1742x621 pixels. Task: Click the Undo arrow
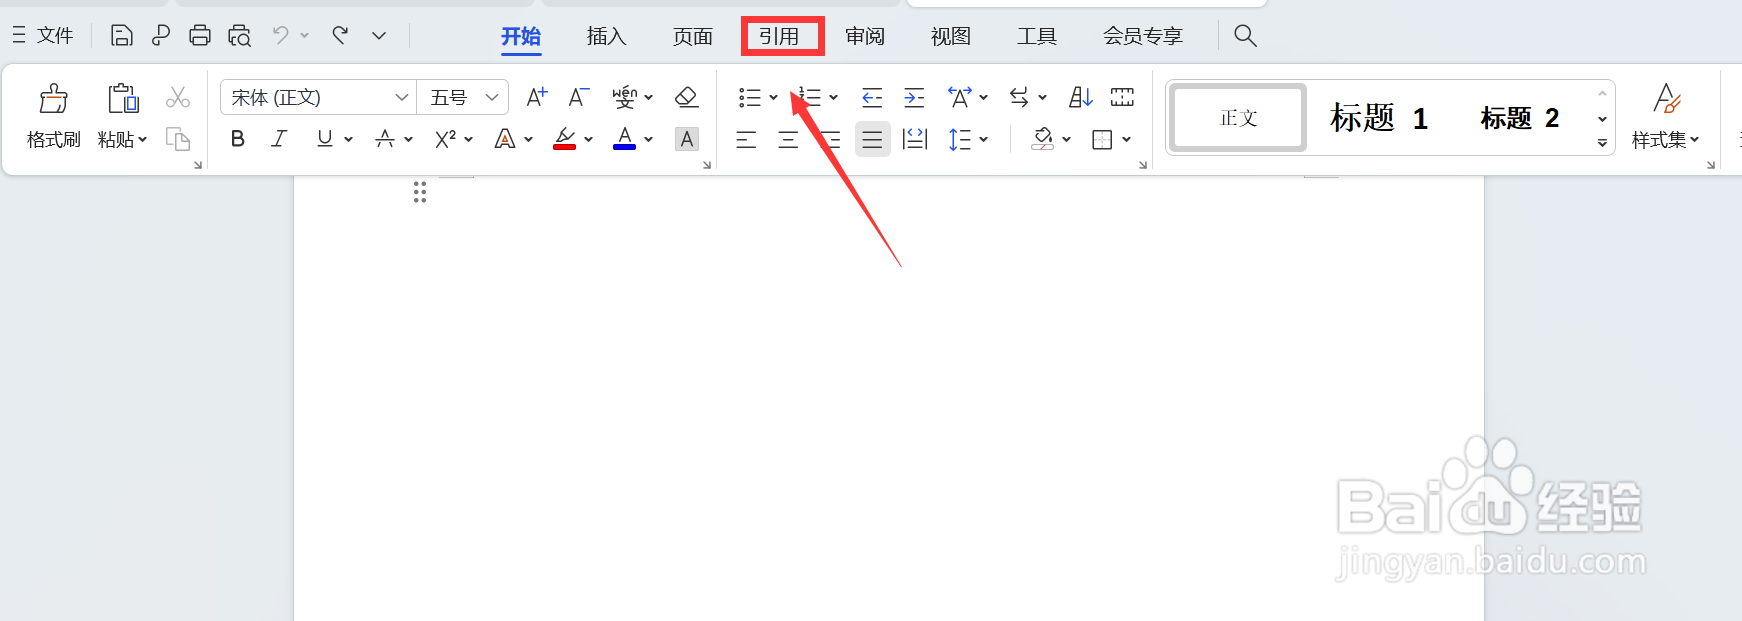click(x=281, y=35)
